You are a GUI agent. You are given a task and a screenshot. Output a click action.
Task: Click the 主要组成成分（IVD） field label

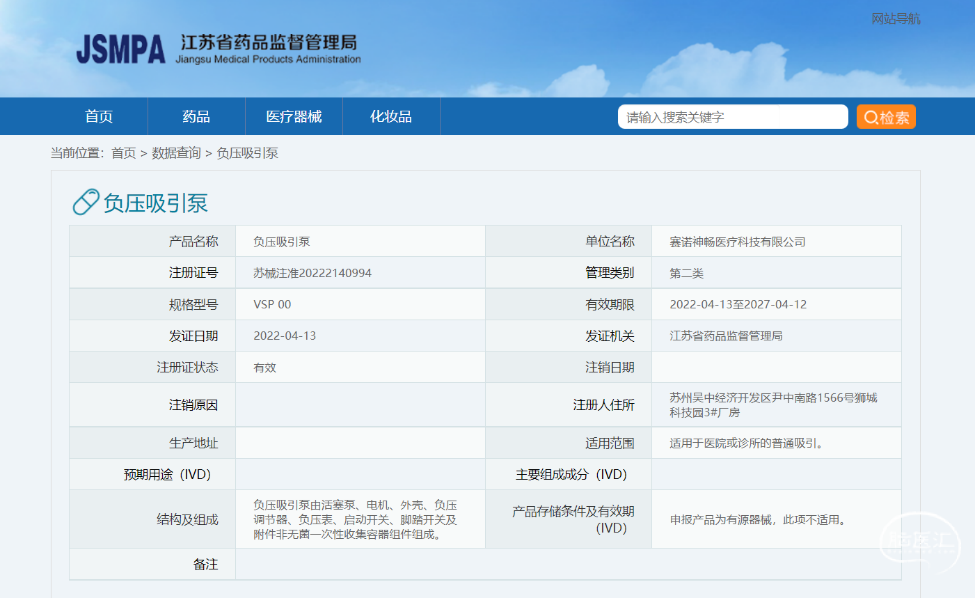click(572, 474)
